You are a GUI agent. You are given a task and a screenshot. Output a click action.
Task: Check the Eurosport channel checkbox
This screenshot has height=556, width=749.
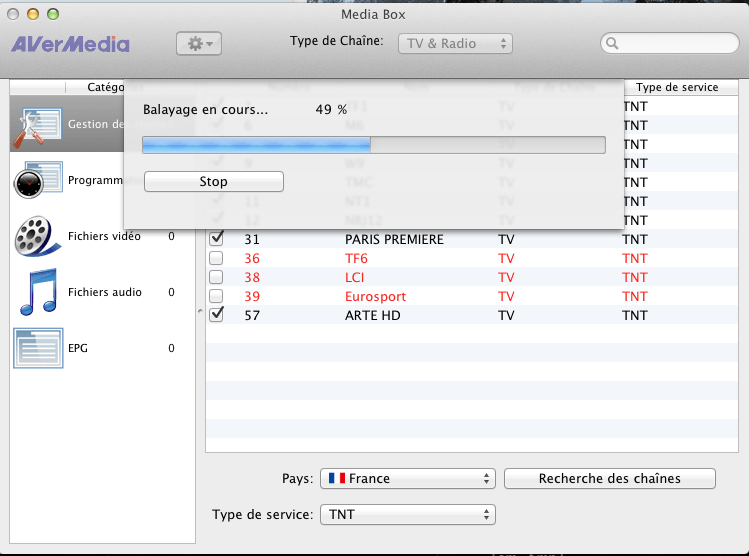216,296
